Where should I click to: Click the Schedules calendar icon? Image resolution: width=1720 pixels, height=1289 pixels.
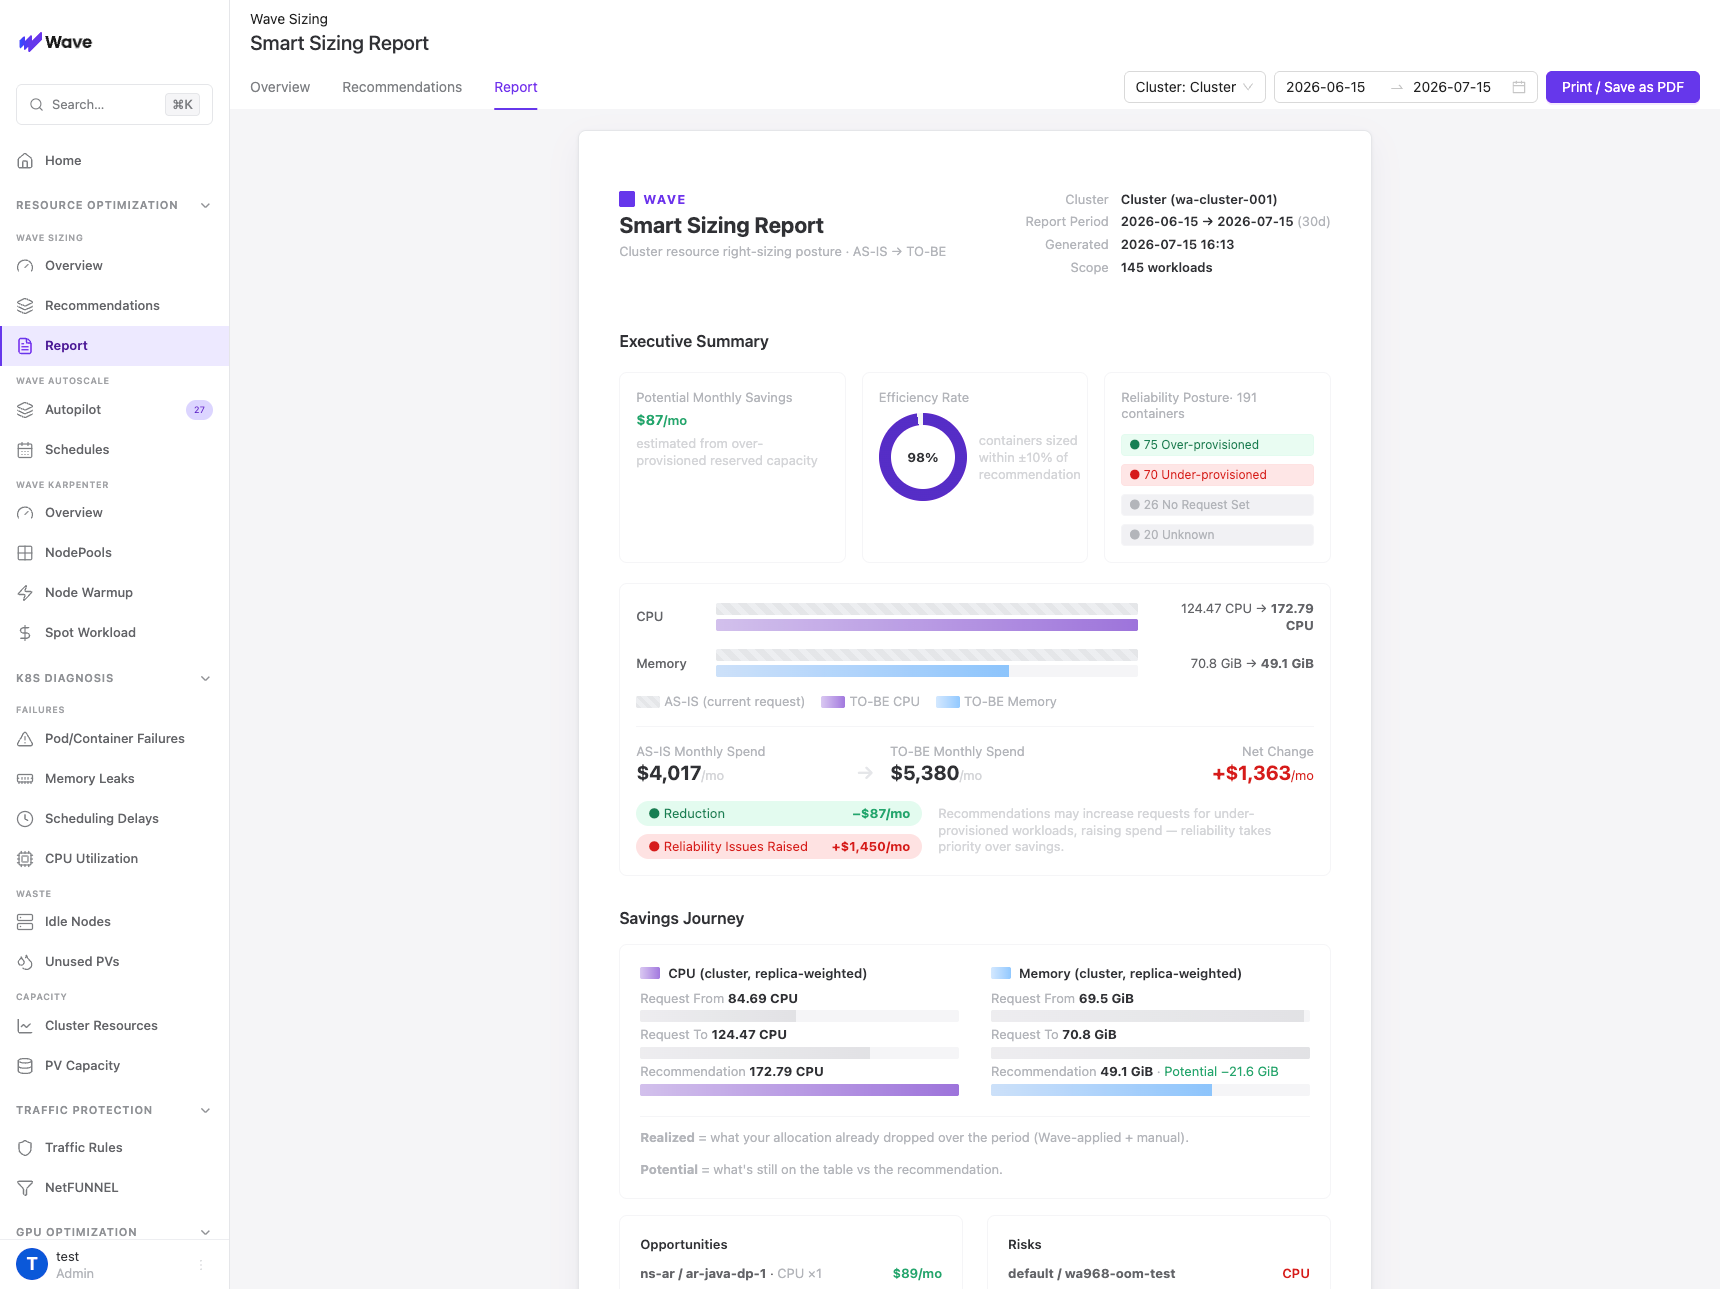coord(25,450)
